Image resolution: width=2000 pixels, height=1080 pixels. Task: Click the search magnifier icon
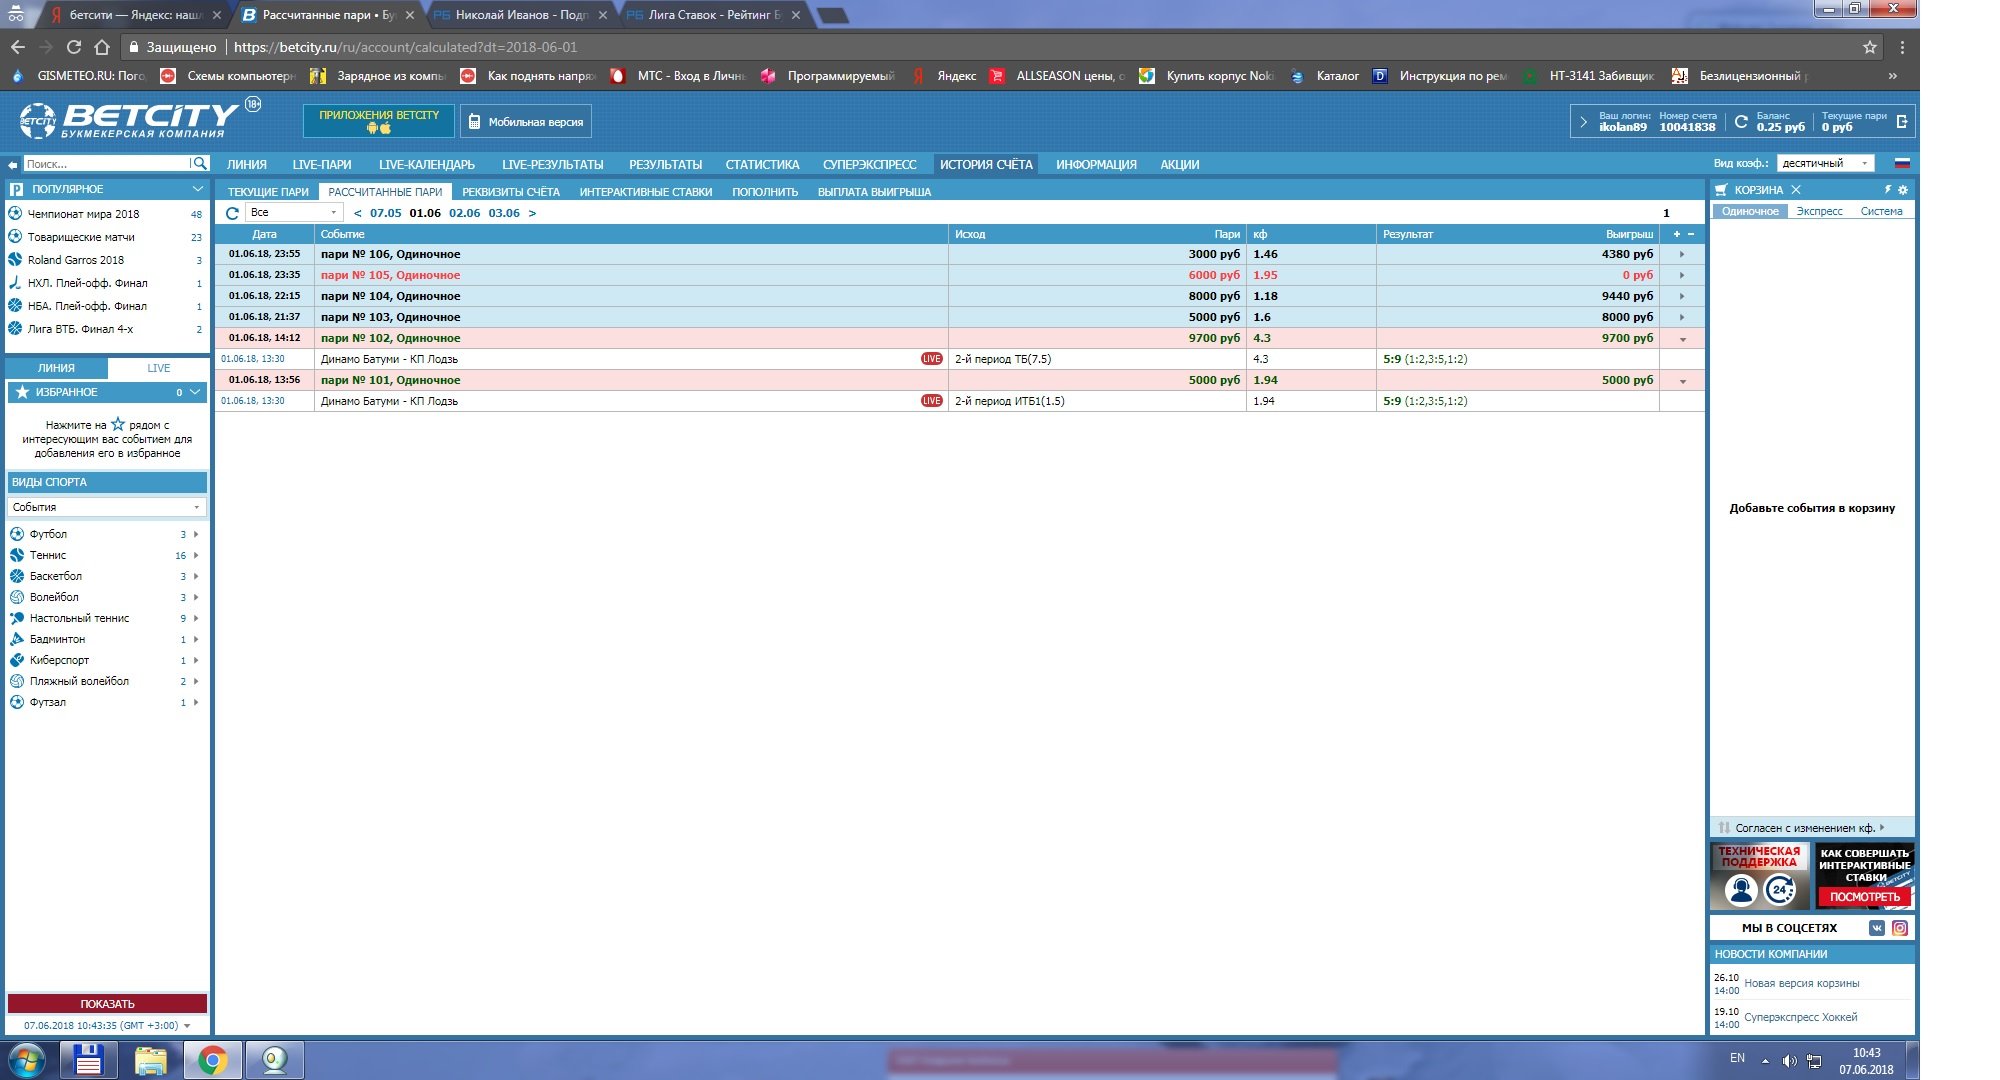tap(200, 164)
